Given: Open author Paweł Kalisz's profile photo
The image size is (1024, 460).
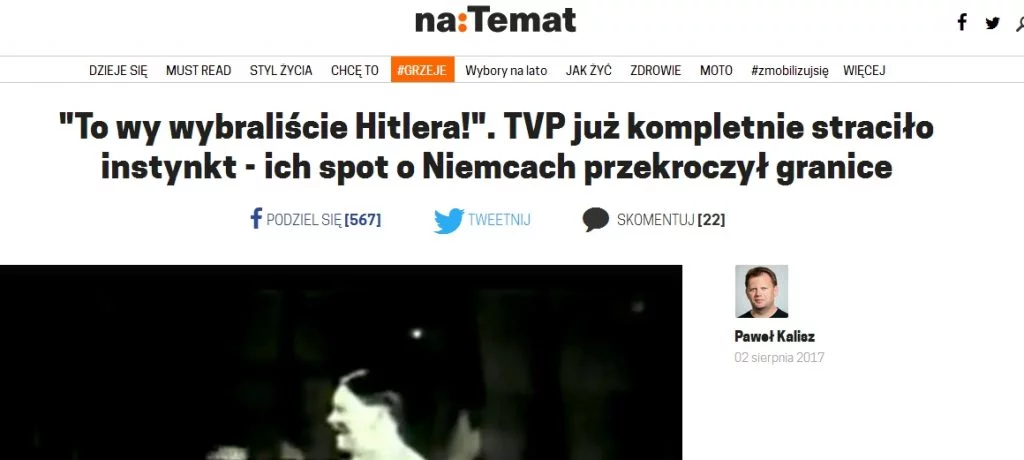Looking at the screenshot, I should [761, 291].
